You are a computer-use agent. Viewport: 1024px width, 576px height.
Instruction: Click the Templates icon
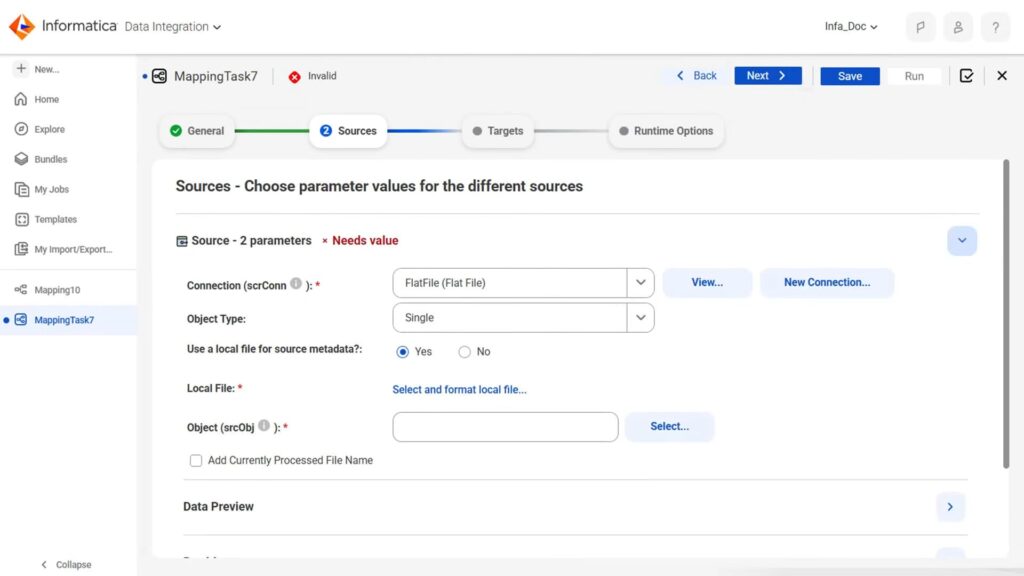[21, 219]
